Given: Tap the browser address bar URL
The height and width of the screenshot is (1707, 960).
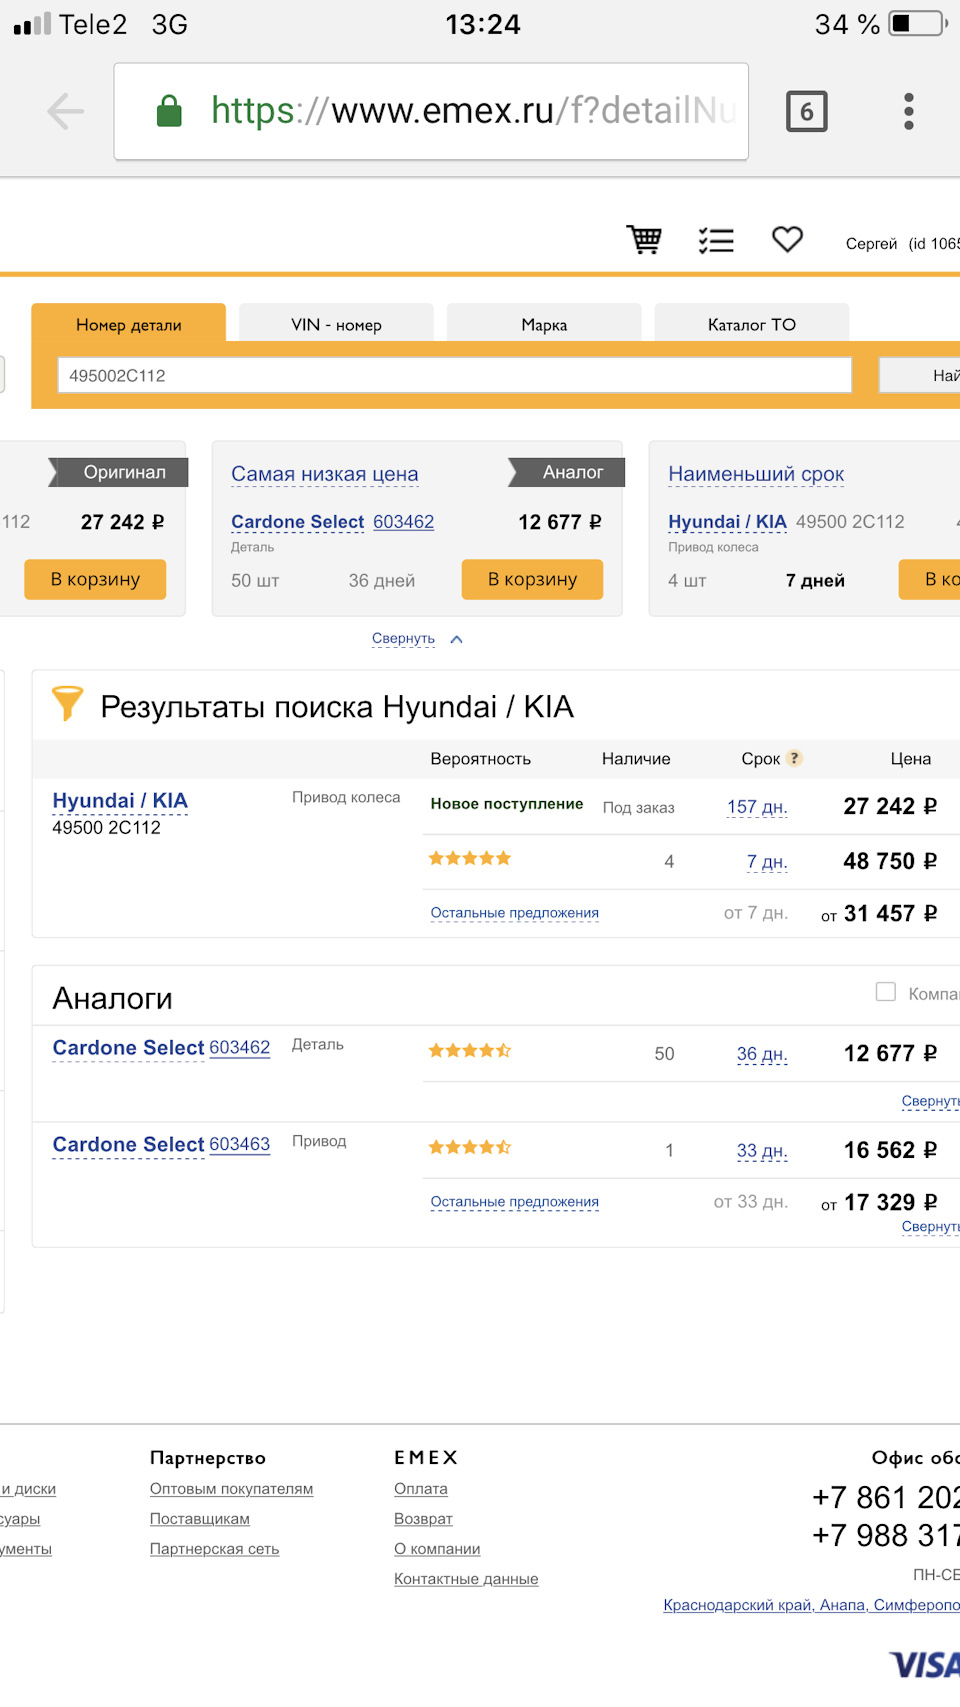Looking at the screenshot, I should point(472,111).
